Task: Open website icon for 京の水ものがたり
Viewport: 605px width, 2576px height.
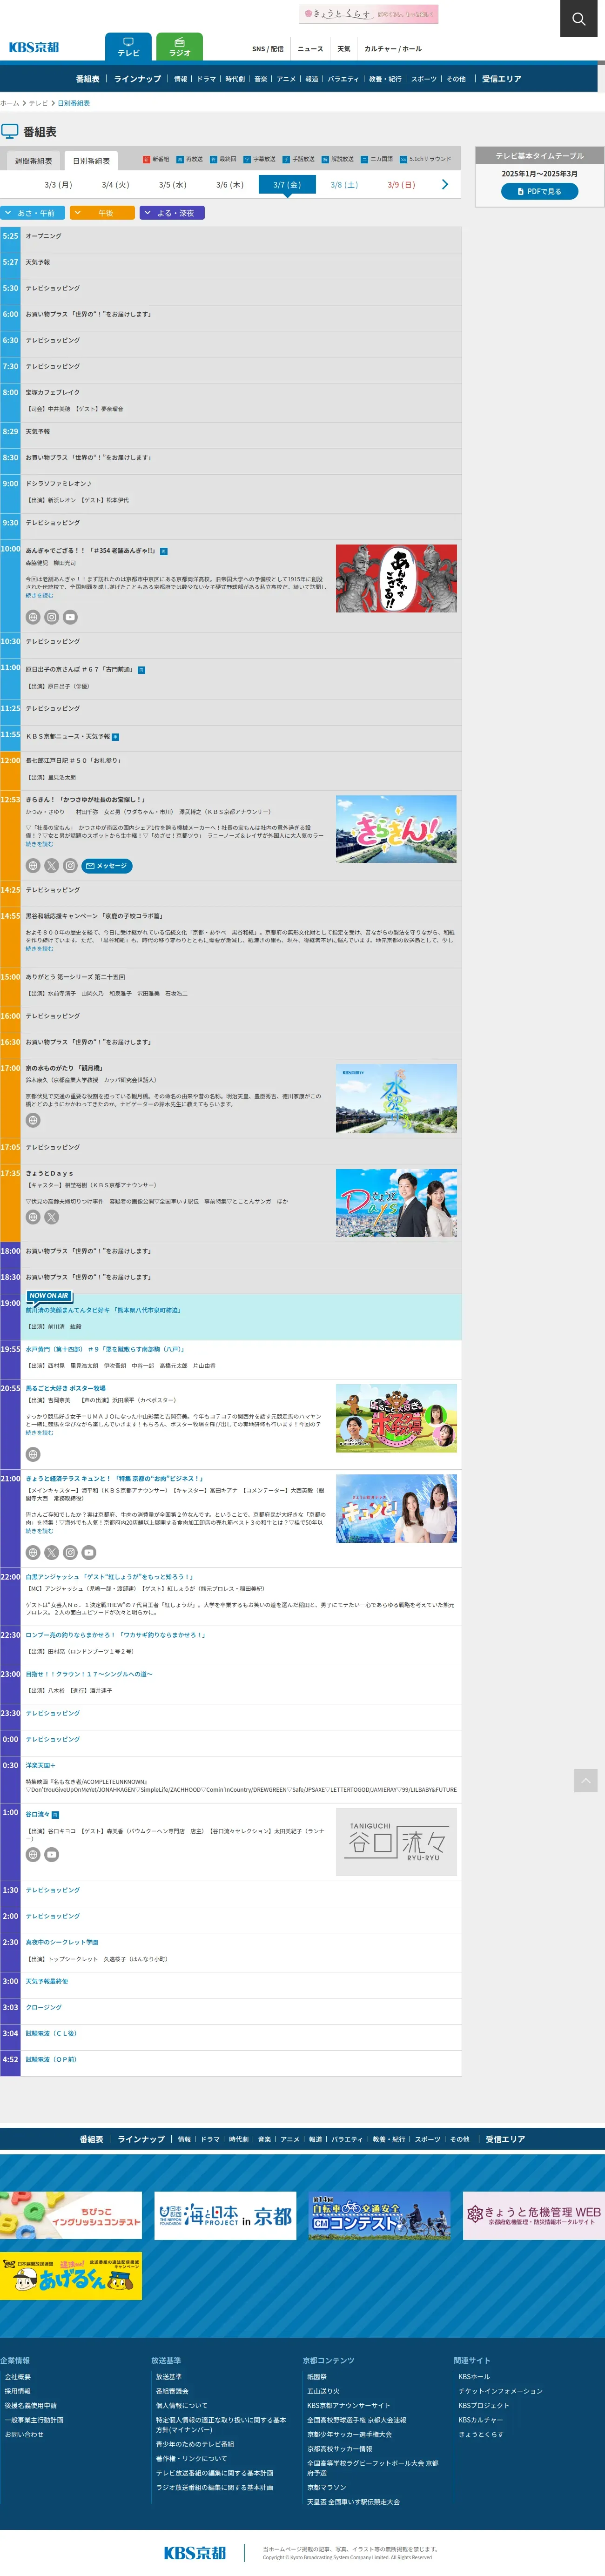Action: point(33,1120)
